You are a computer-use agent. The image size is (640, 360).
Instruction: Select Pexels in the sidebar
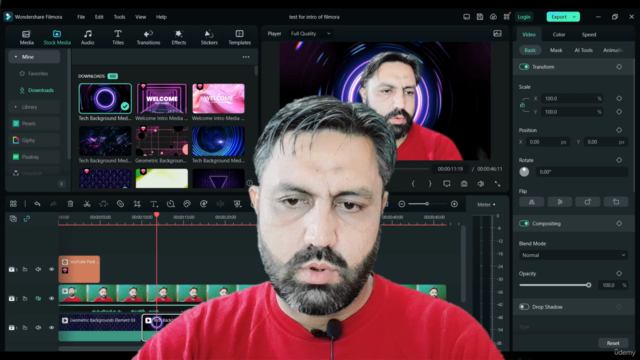[34, 123]
